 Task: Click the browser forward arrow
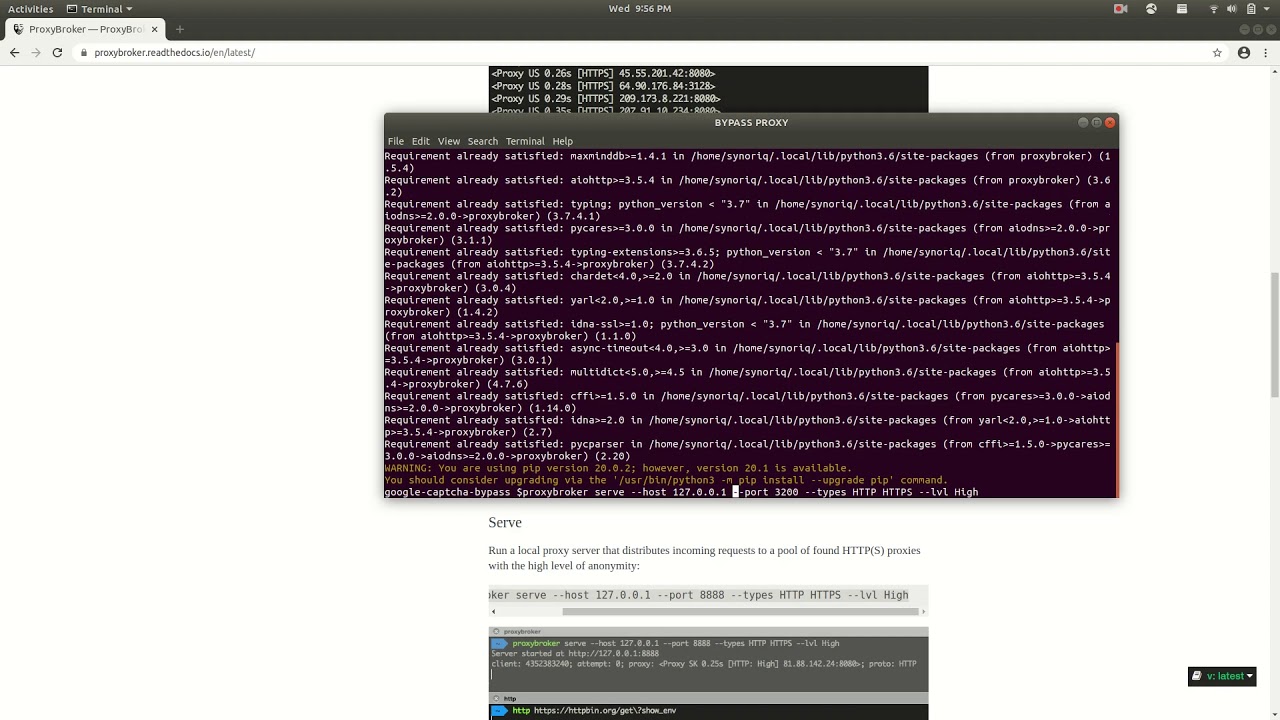36,52
